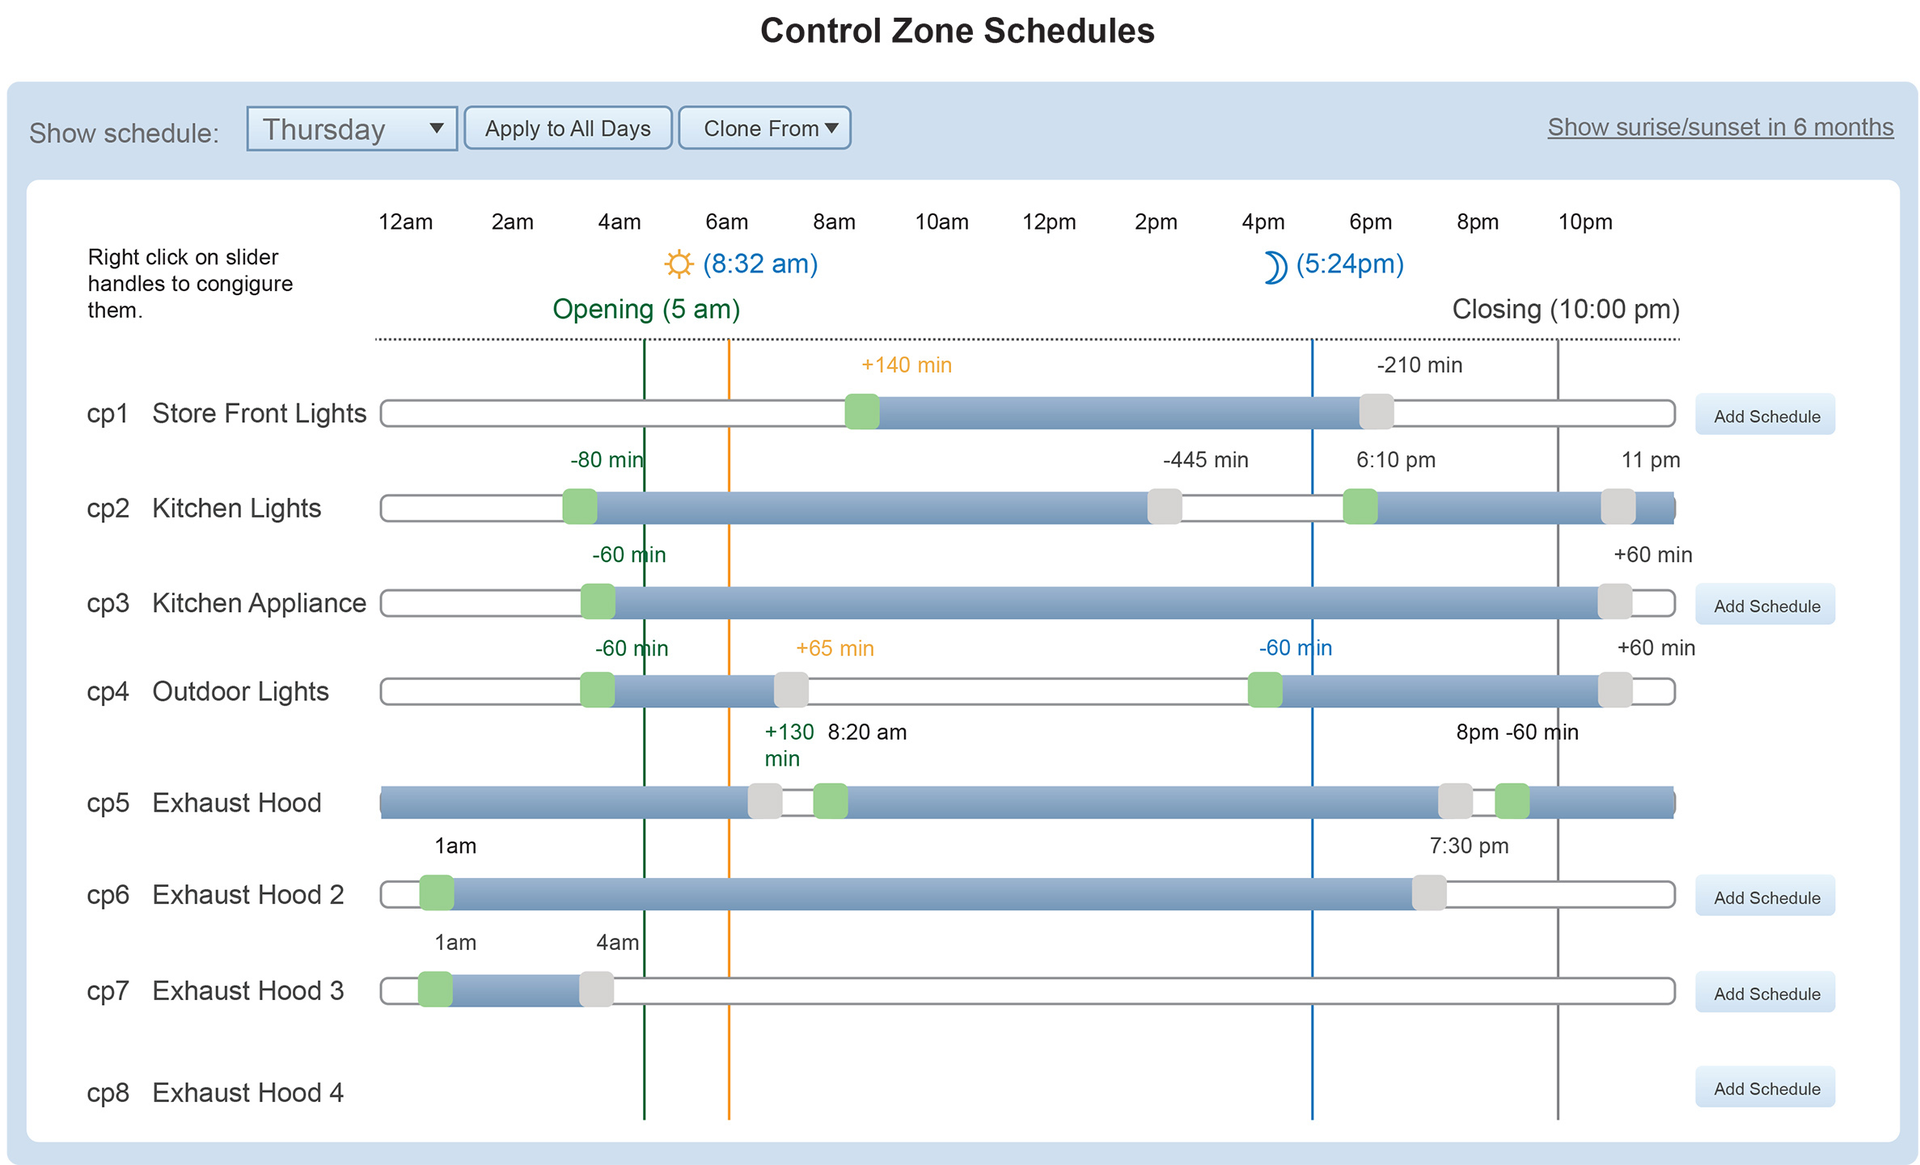Viewport: 1920px width, 1165px height.
Task: Expand the Clone From dropdown
Action: [765, 129]
